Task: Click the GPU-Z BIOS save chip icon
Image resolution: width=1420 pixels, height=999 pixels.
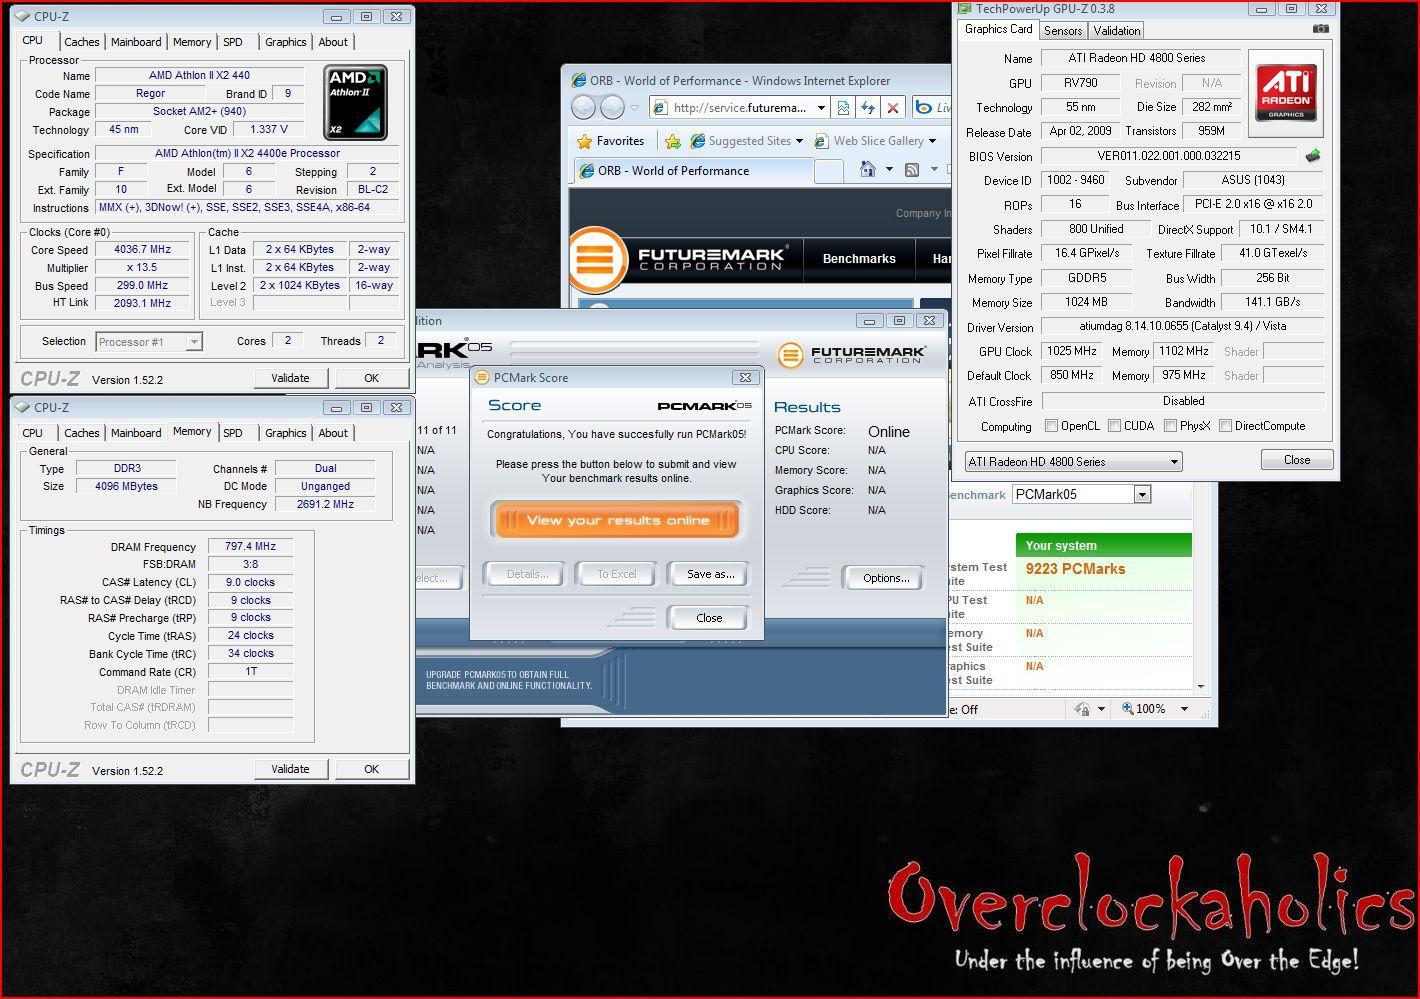Action: click(1313, 156)
